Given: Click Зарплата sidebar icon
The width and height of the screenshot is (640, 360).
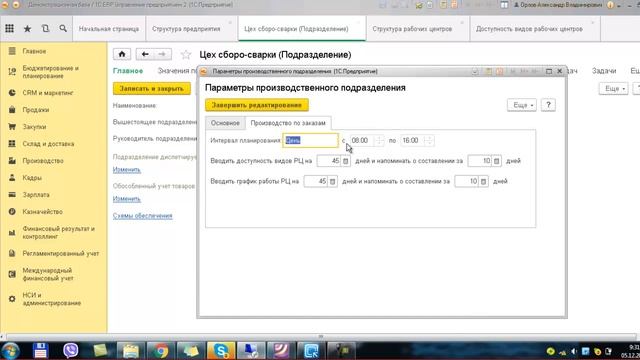Looking at the screenshot, I should (x=12, y=195).
